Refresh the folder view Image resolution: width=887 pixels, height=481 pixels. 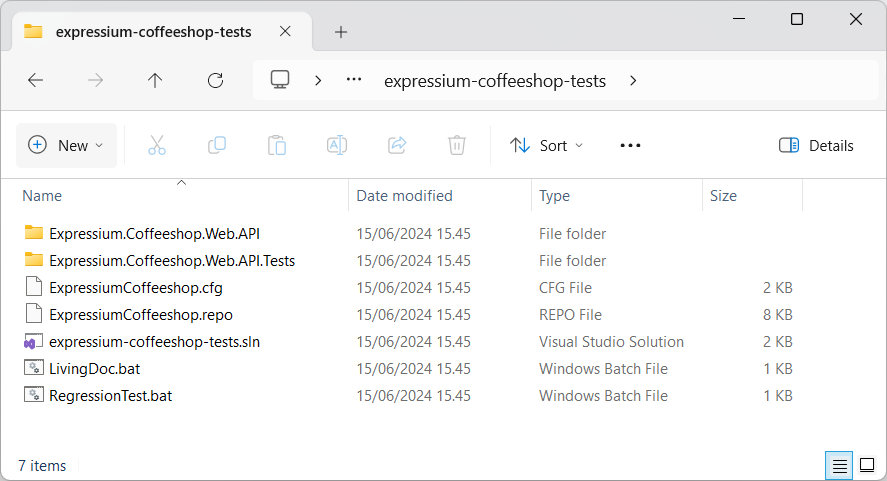tap(216, 80)
